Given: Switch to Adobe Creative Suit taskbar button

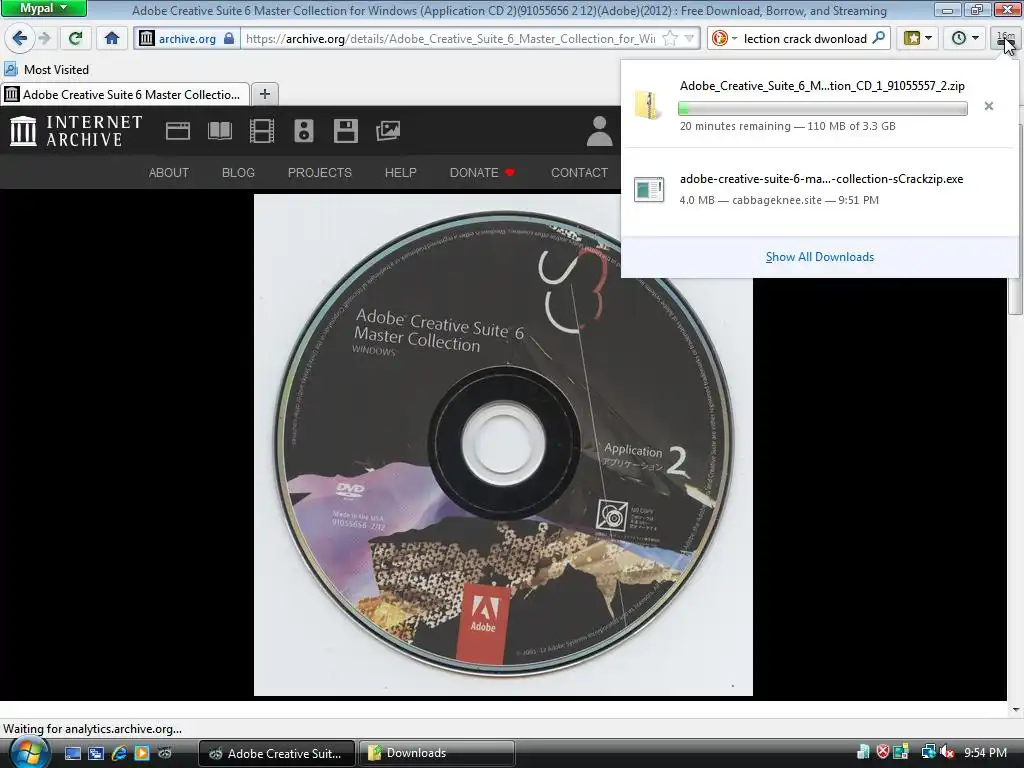Looking at the screenshot, I should 276,753.
